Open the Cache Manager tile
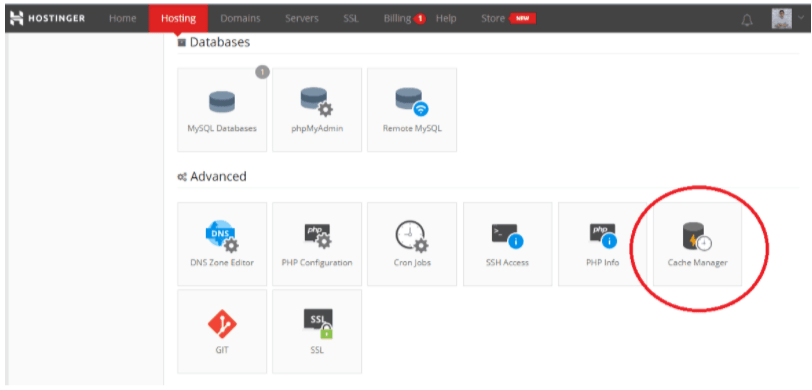The image size is (812, 390). (697, 244)
